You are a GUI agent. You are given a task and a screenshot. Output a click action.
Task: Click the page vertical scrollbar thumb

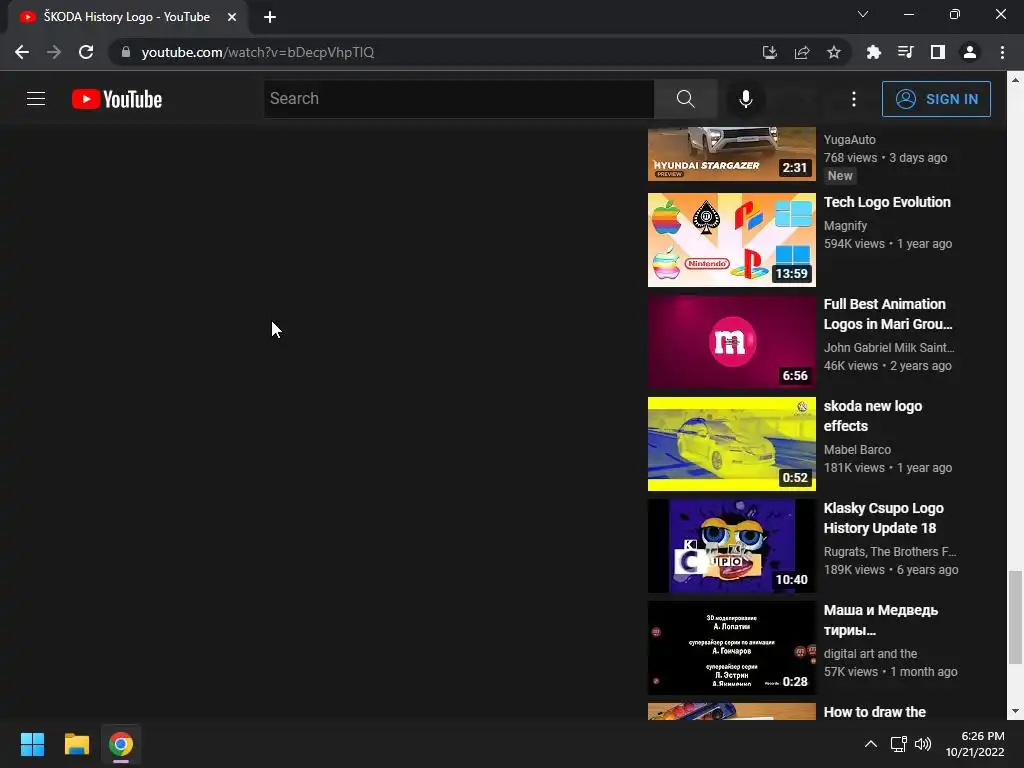1015,617
